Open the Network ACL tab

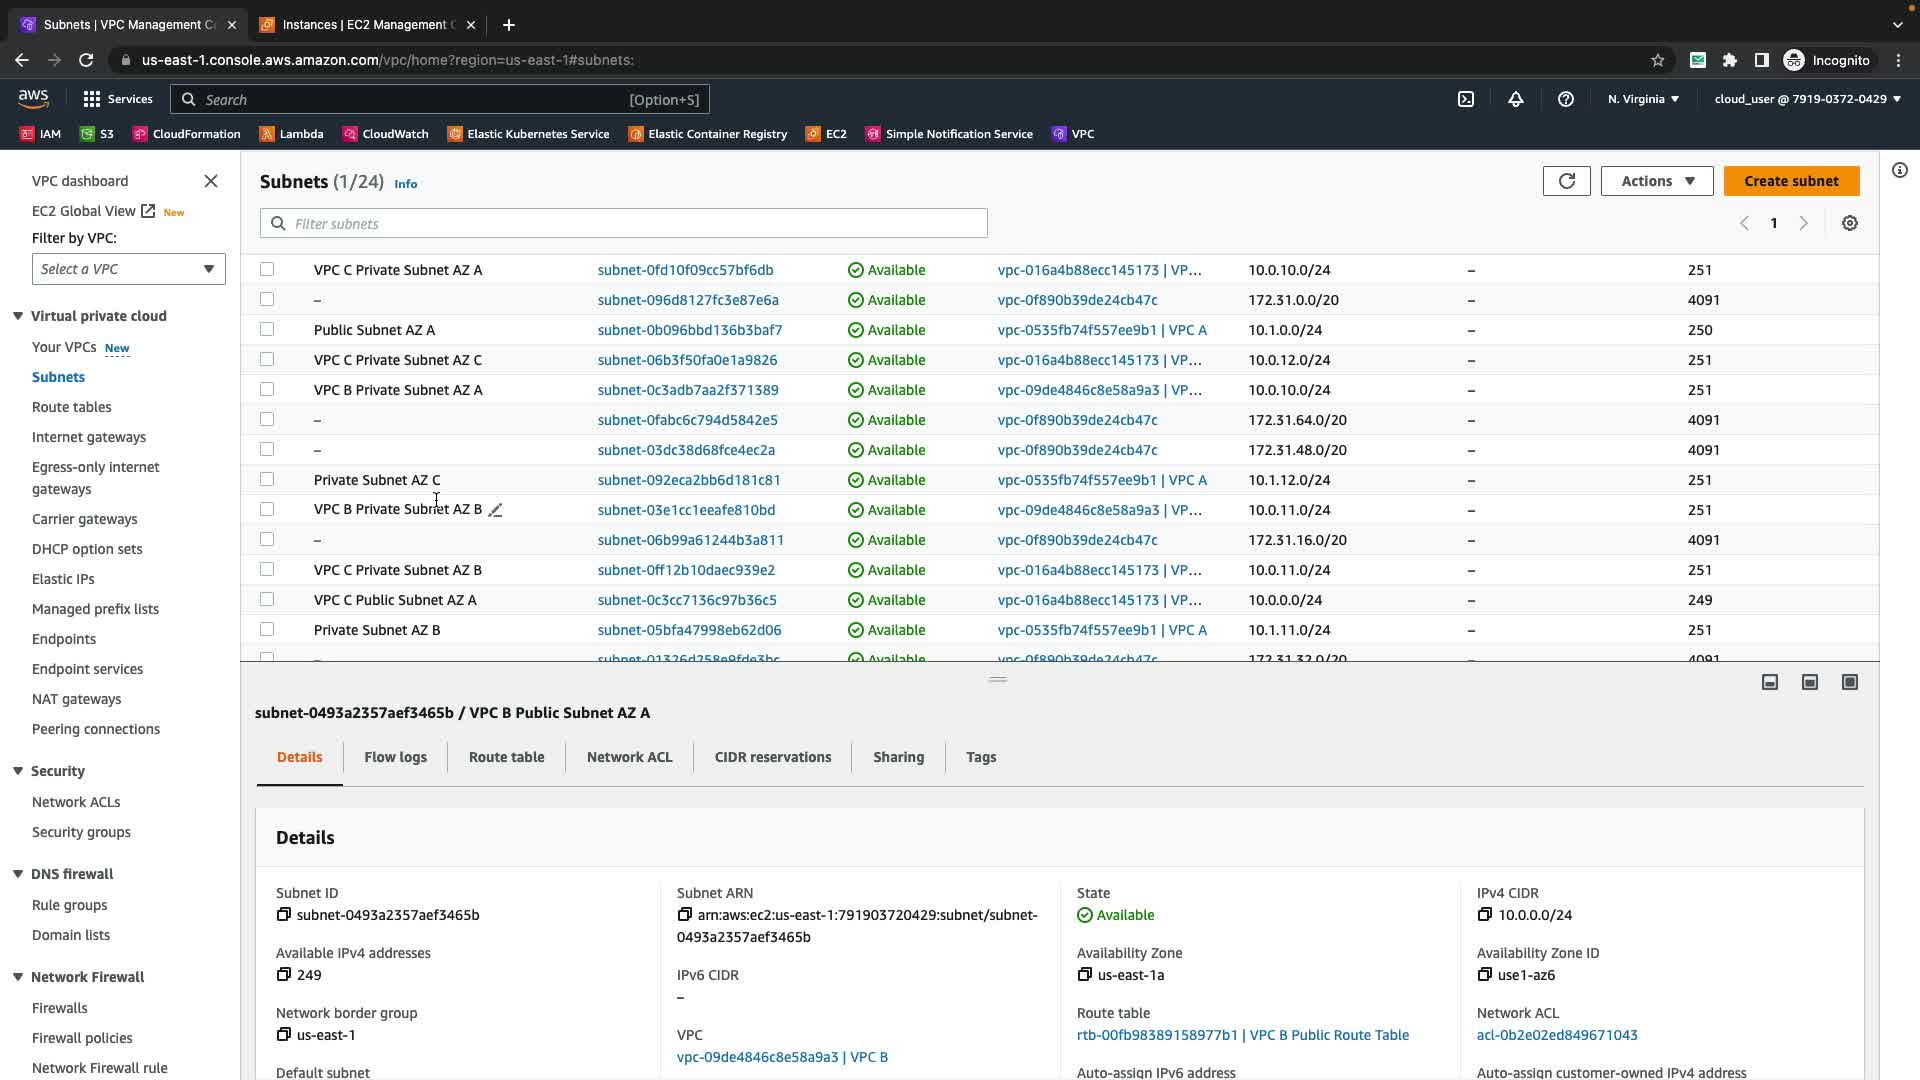[x=629, y=757]
